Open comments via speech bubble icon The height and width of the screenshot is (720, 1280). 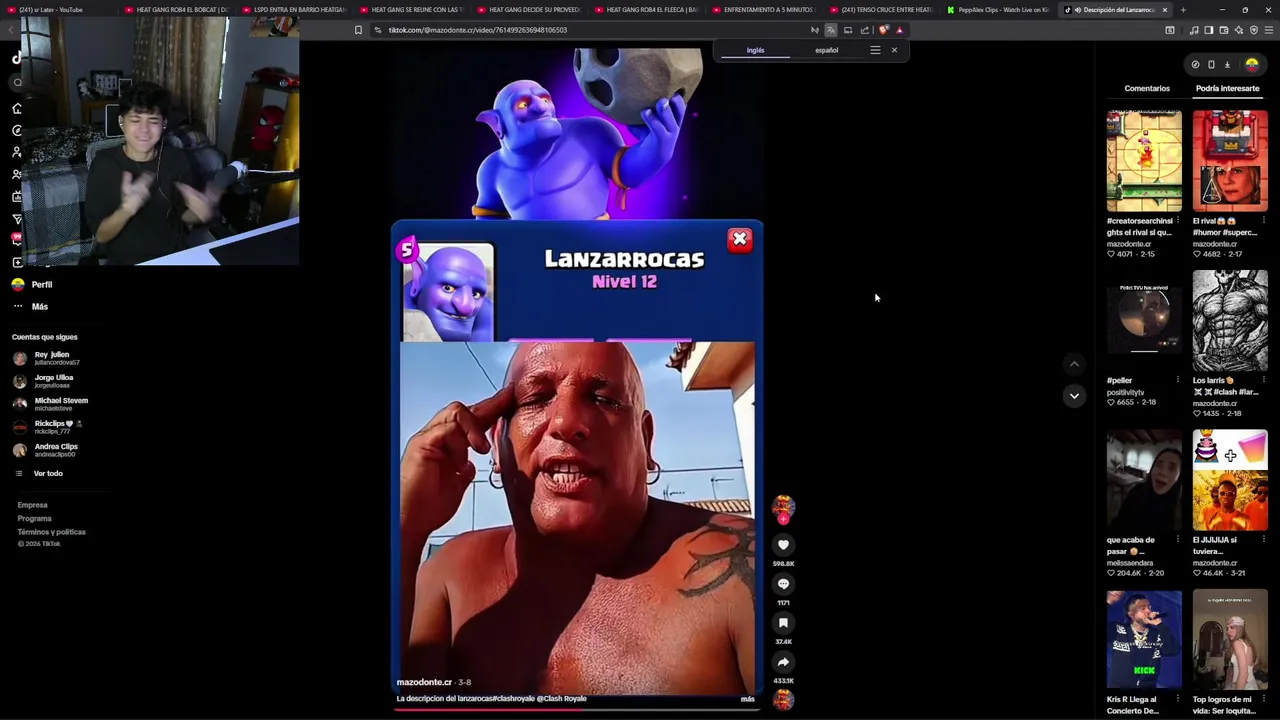(783, 584)
